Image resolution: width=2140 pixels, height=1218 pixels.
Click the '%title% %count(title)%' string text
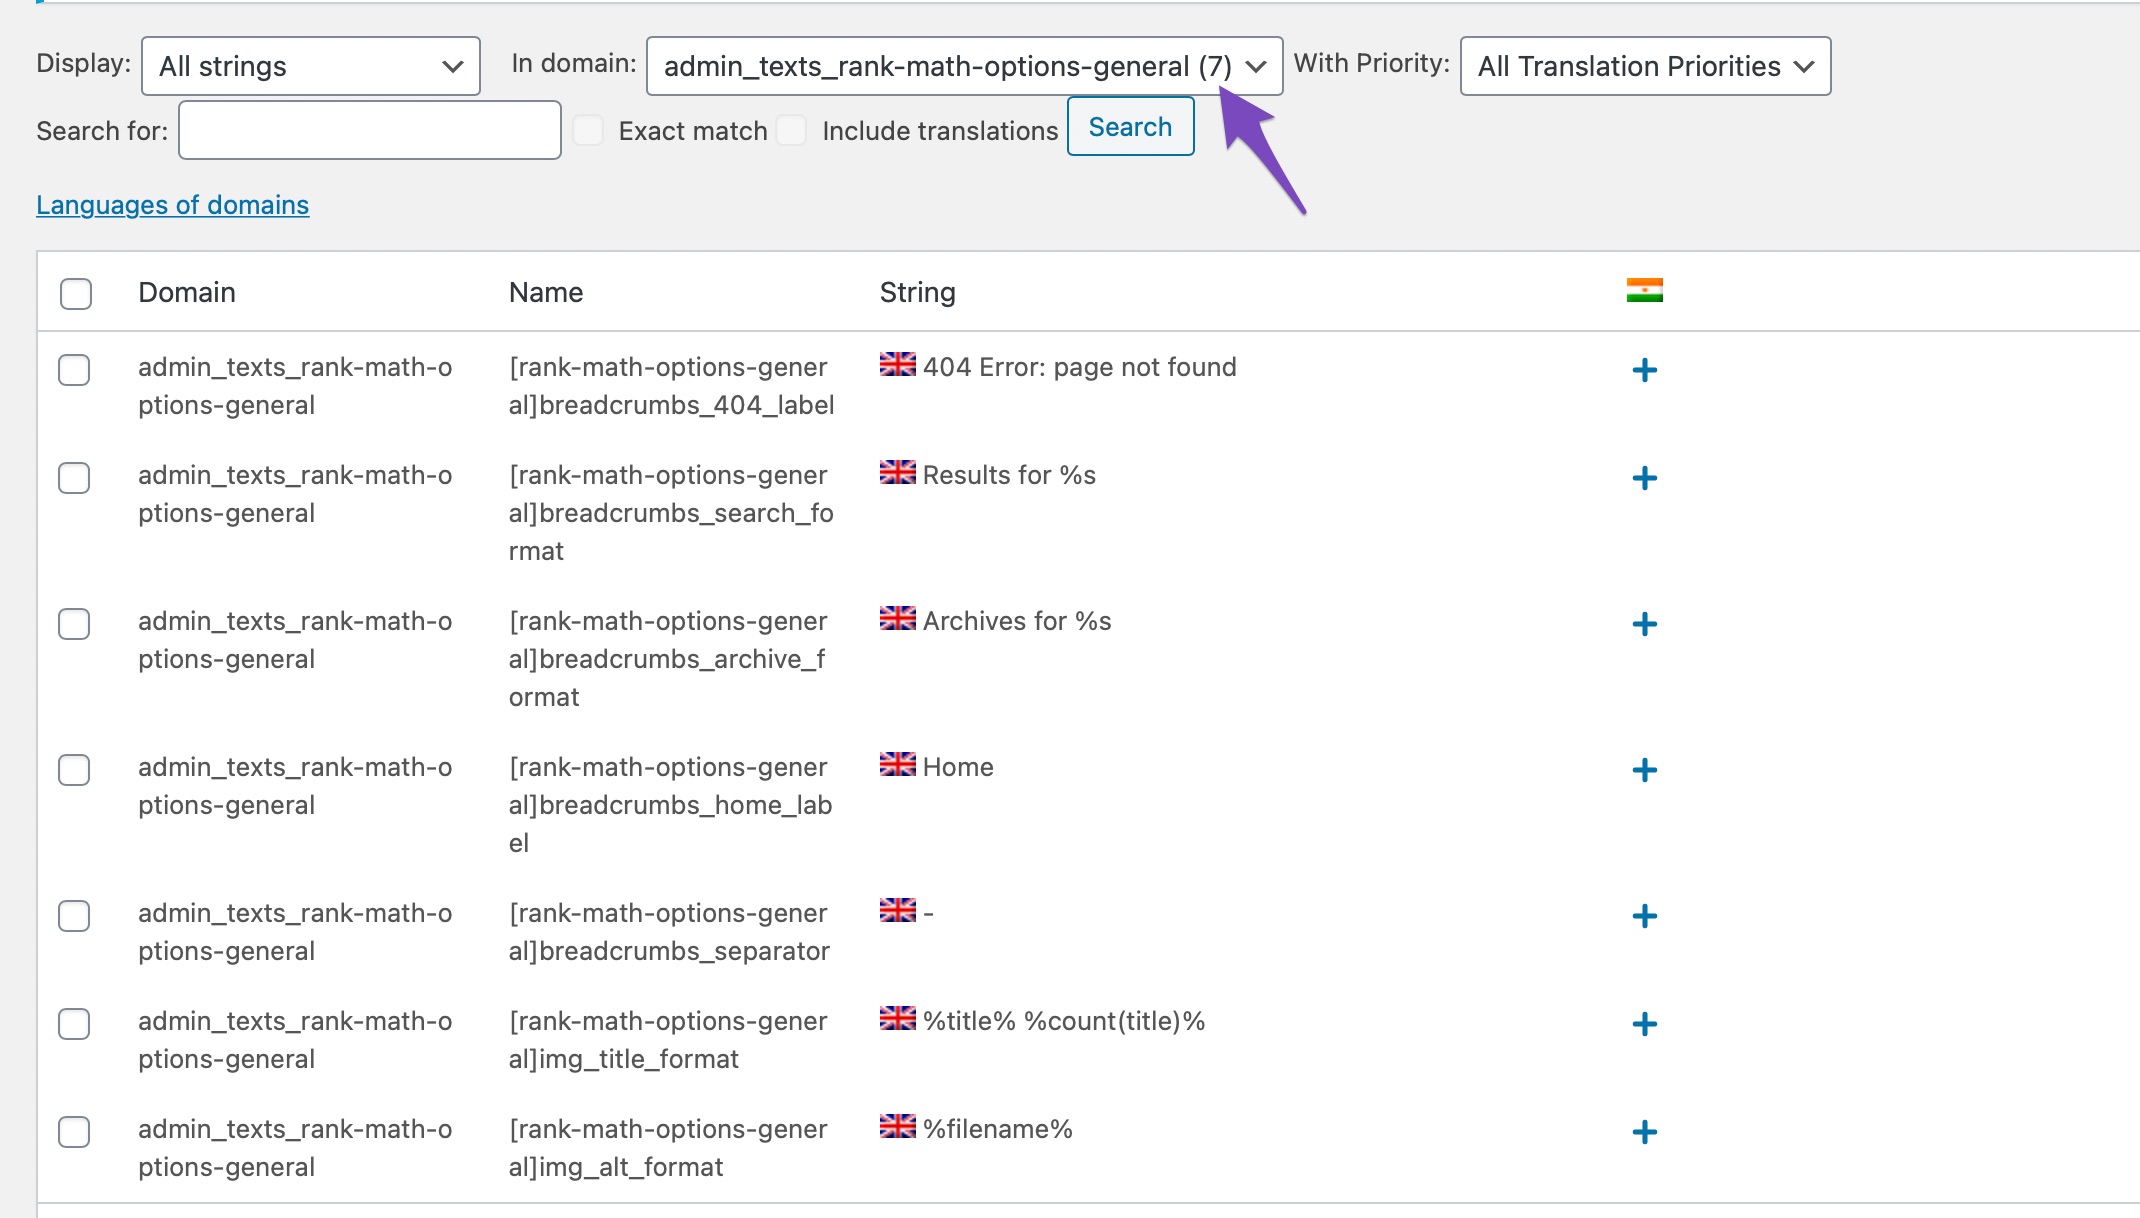[1064, 1021]
